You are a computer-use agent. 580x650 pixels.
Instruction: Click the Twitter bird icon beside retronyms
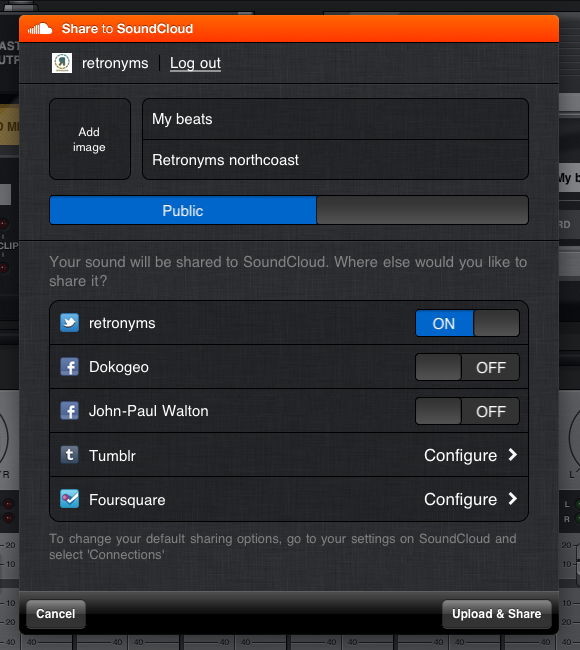coord(69,323)
